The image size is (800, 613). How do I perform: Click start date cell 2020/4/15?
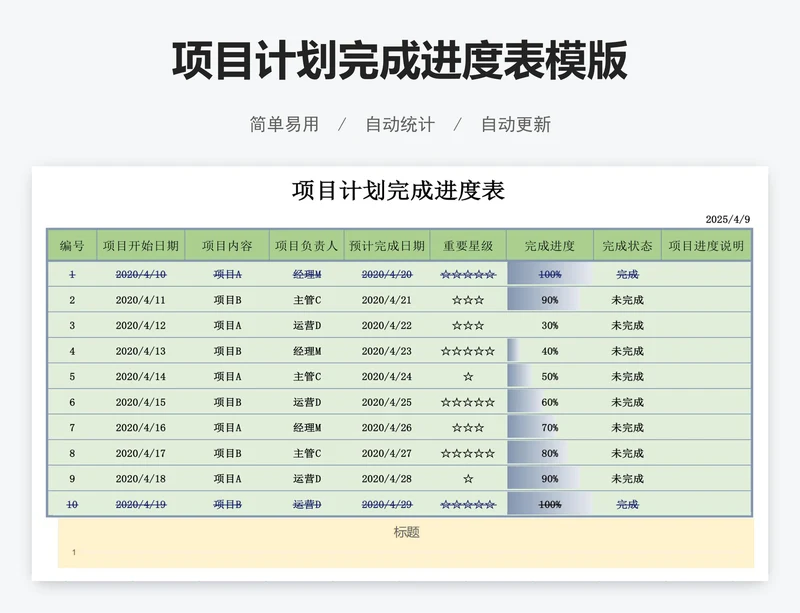coord(141,402)
